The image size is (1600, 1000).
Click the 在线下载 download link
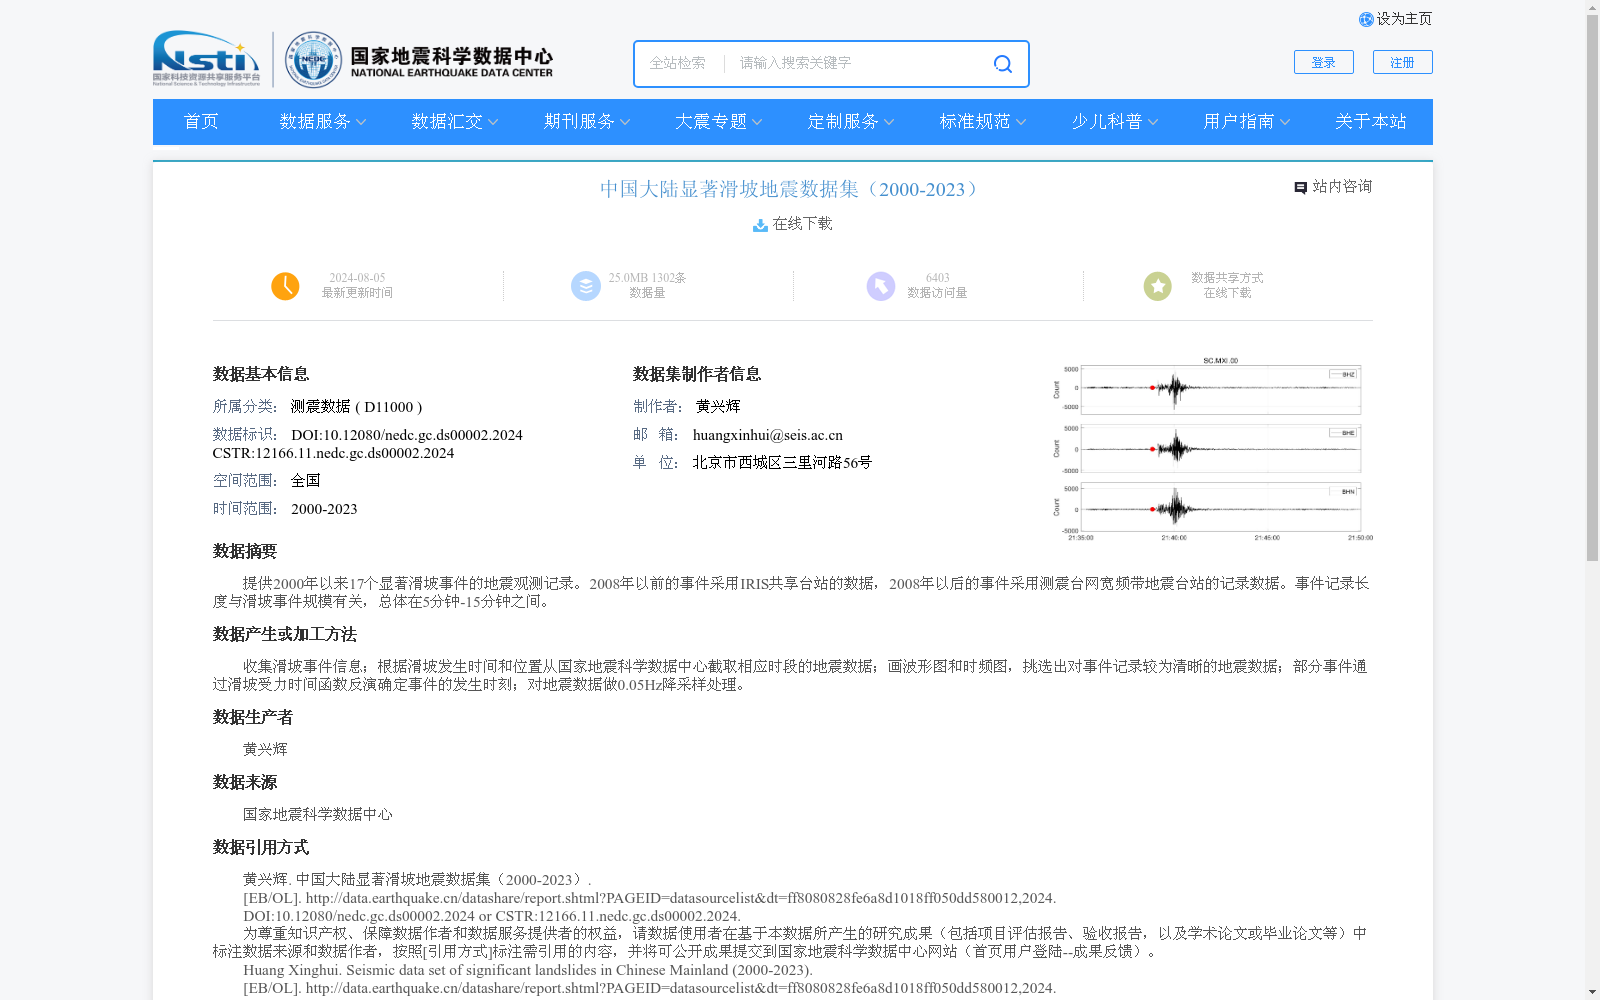point(802,224)
